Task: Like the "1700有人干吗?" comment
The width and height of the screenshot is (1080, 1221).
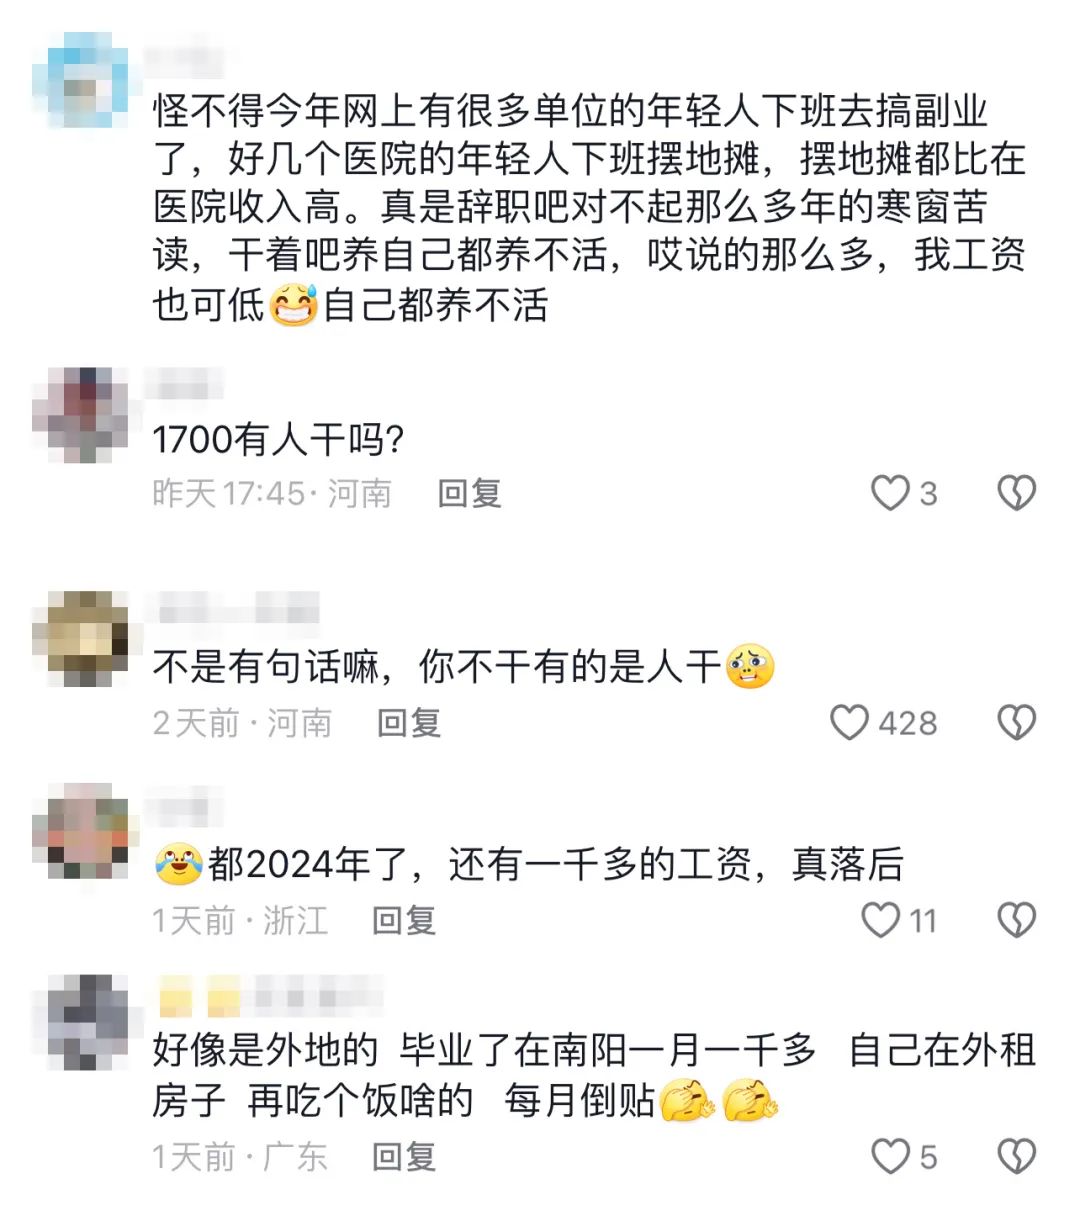Action: [x=890, y=493]
